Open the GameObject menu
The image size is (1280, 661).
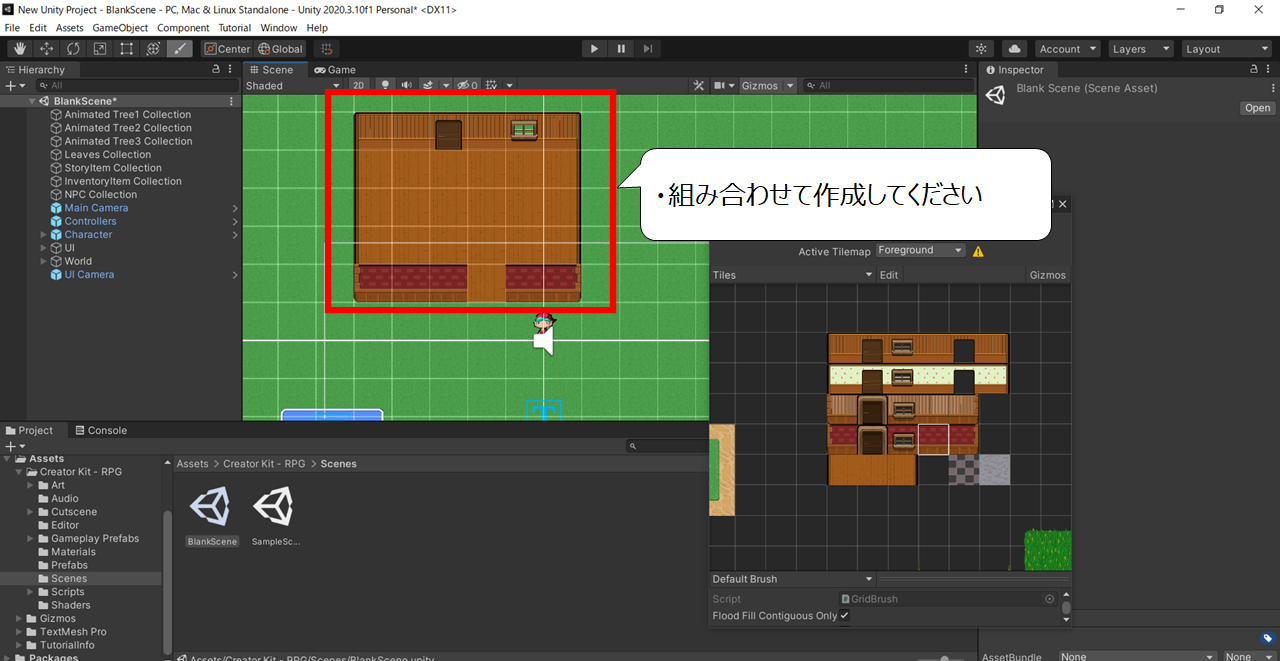coord(120,28)
